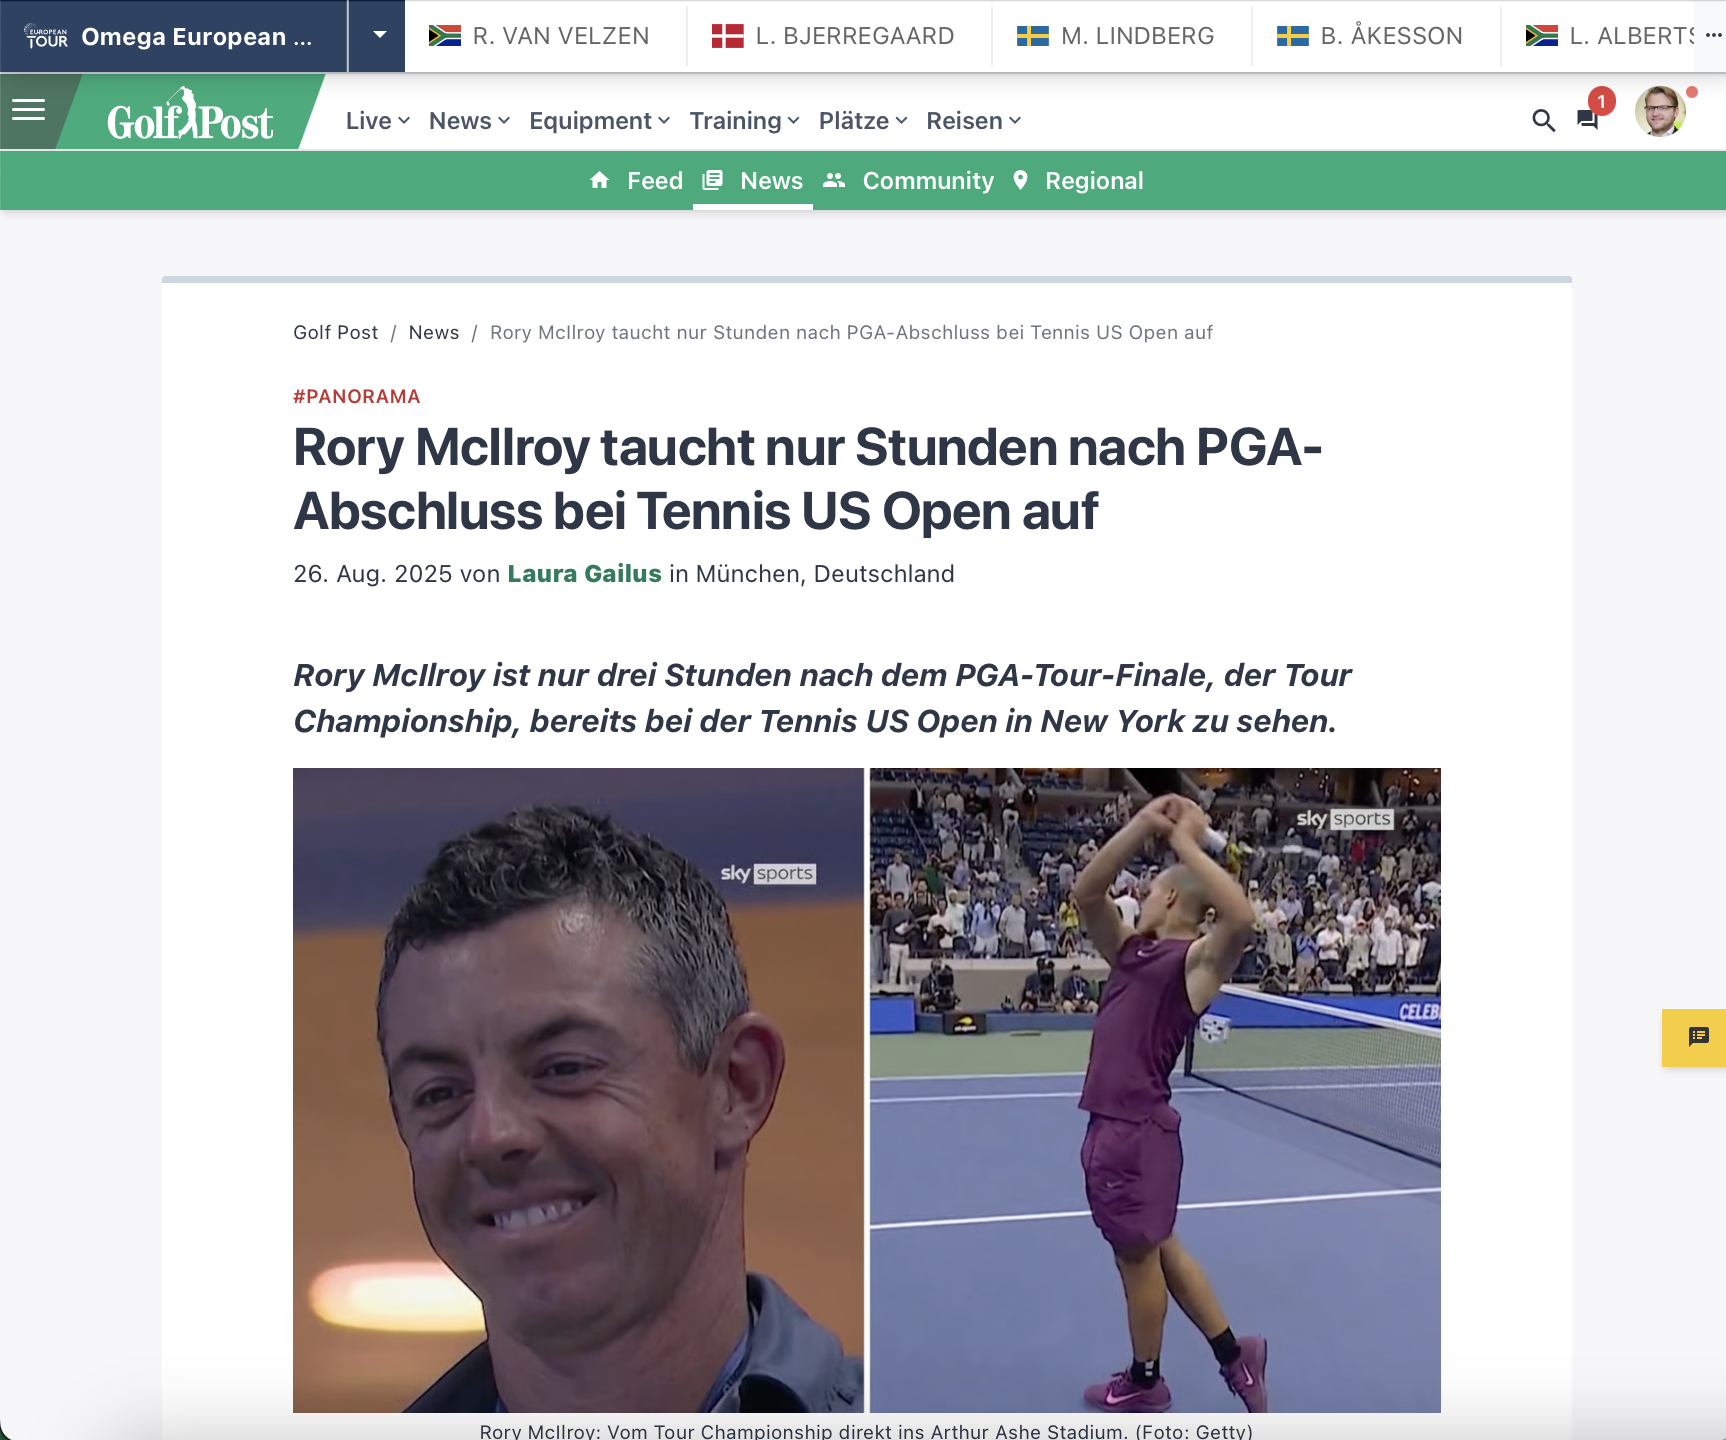Open the user profile avatar
The height and width of the screenshot is (1440, 1726).
click(x=1660, y=112)
